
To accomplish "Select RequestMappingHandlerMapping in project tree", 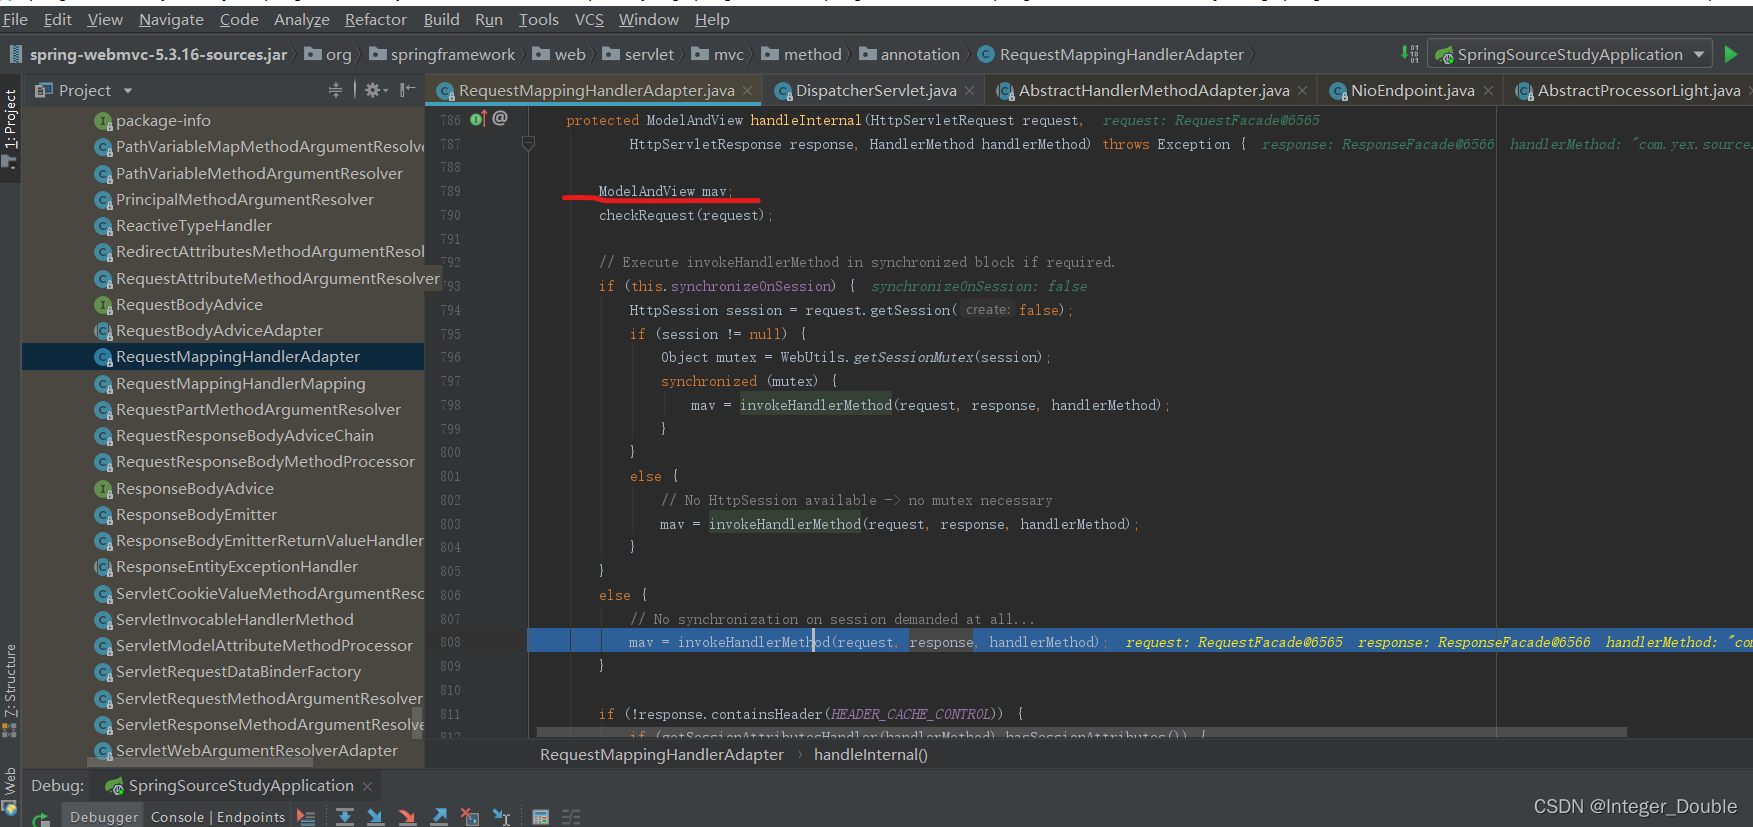I will tap(223, 384).
